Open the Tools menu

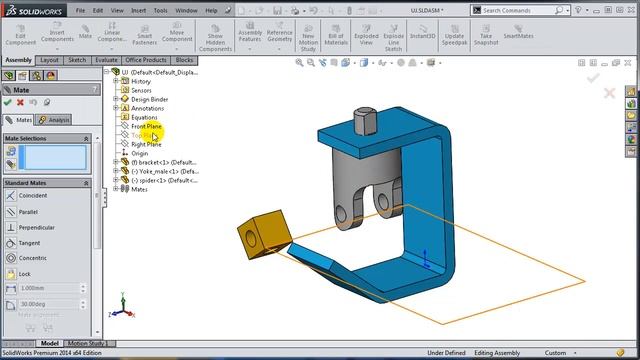[160, 10]
